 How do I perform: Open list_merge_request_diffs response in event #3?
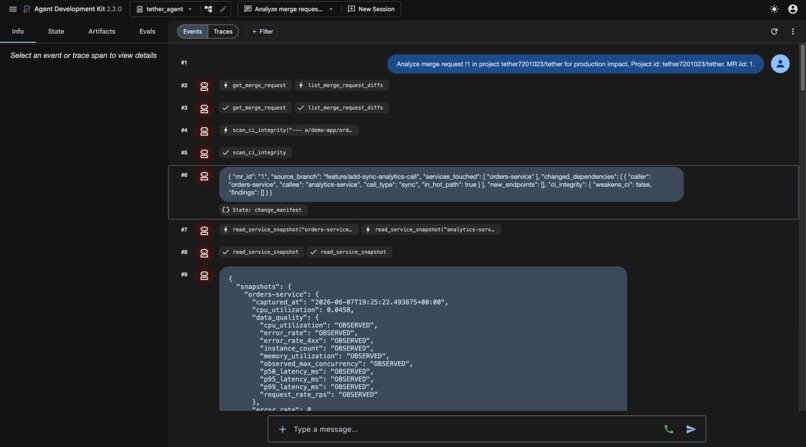tap(341, 108)
